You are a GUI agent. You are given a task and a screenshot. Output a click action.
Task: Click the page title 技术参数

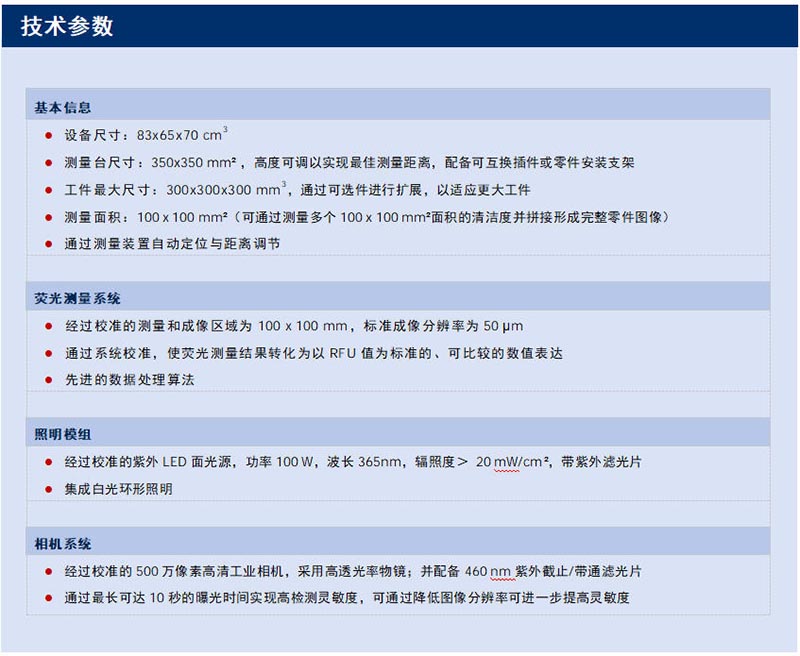pos(67,27)
